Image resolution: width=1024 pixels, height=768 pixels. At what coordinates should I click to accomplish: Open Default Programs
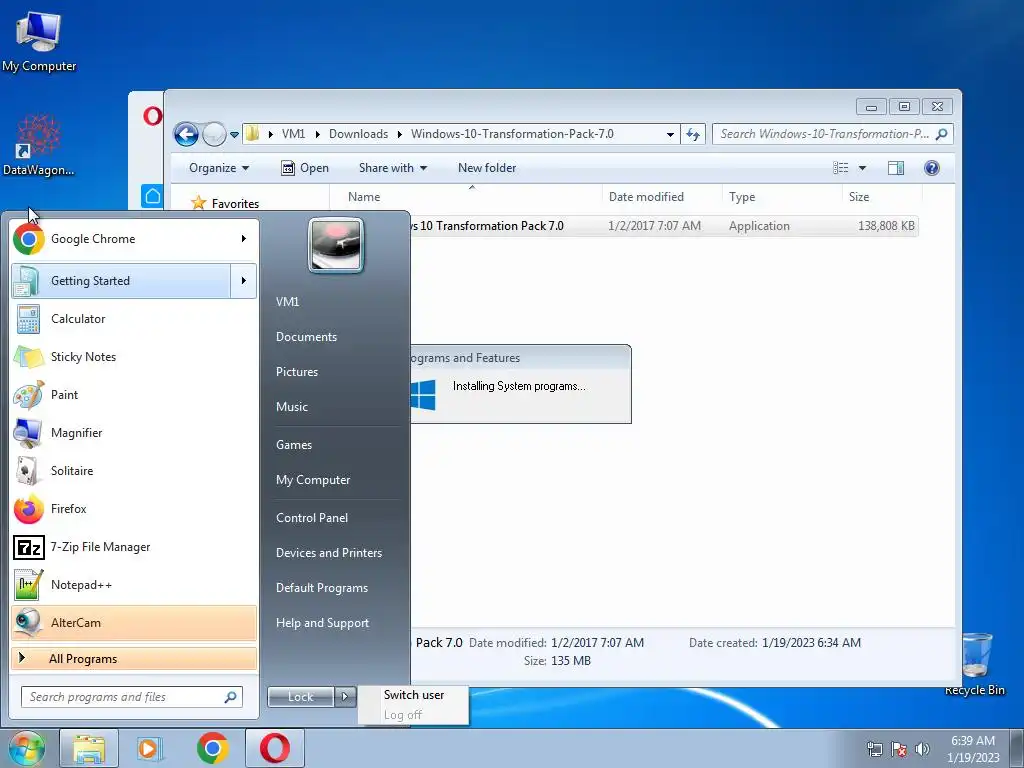(x=321, y=588)
